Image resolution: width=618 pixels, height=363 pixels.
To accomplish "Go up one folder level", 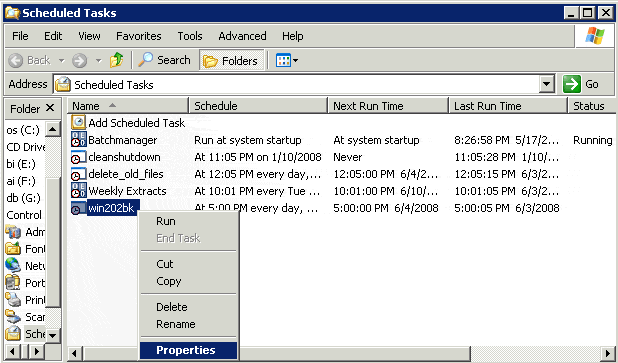I will tap(117, 60).
